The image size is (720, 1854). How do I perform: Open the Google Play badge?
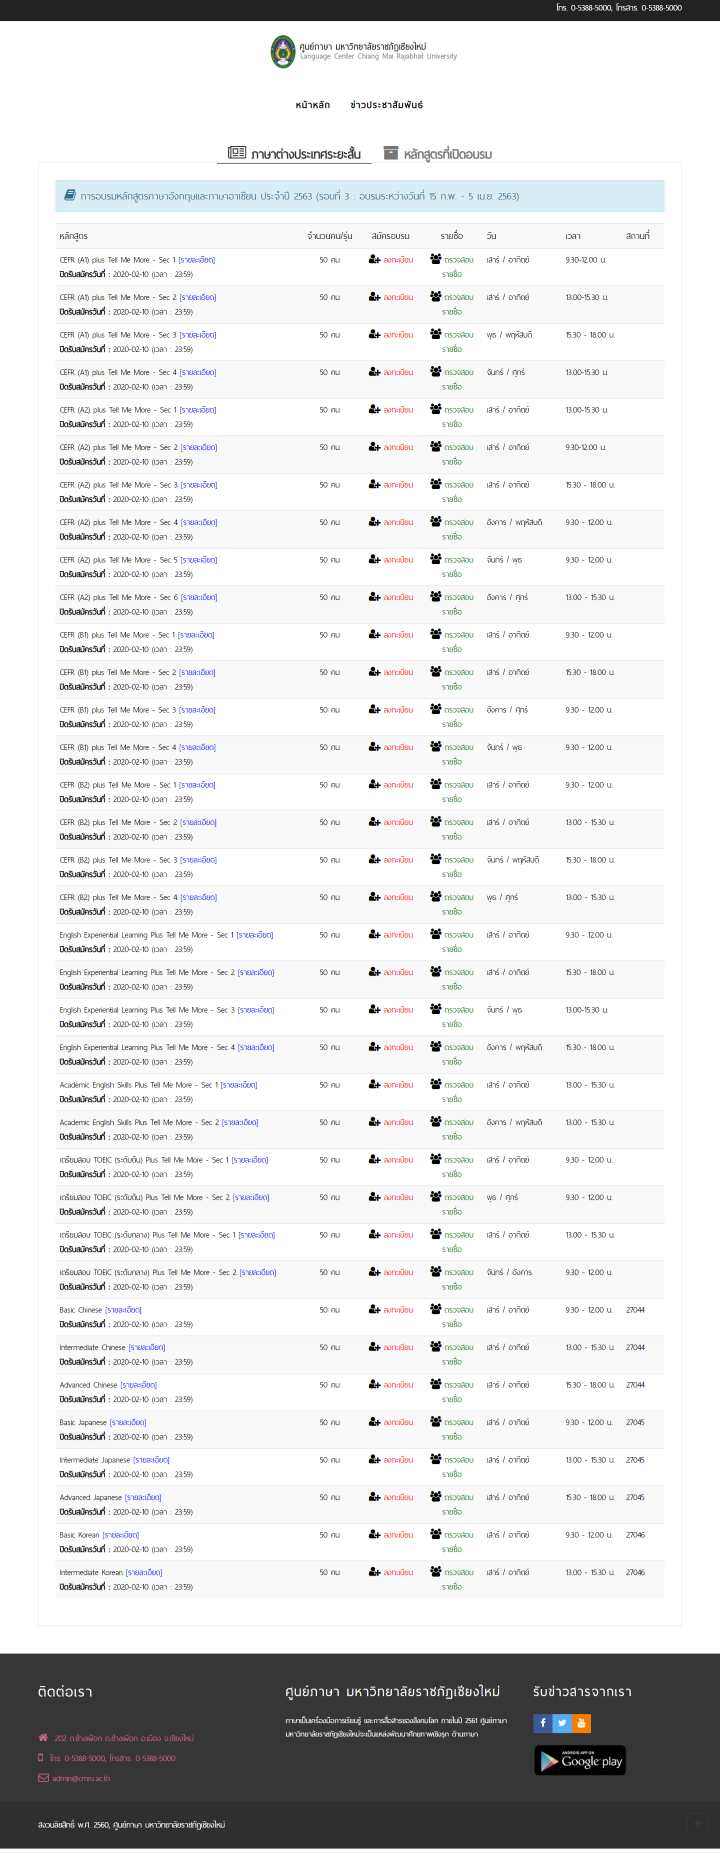pyautogui.click(x=580, y=1761)
